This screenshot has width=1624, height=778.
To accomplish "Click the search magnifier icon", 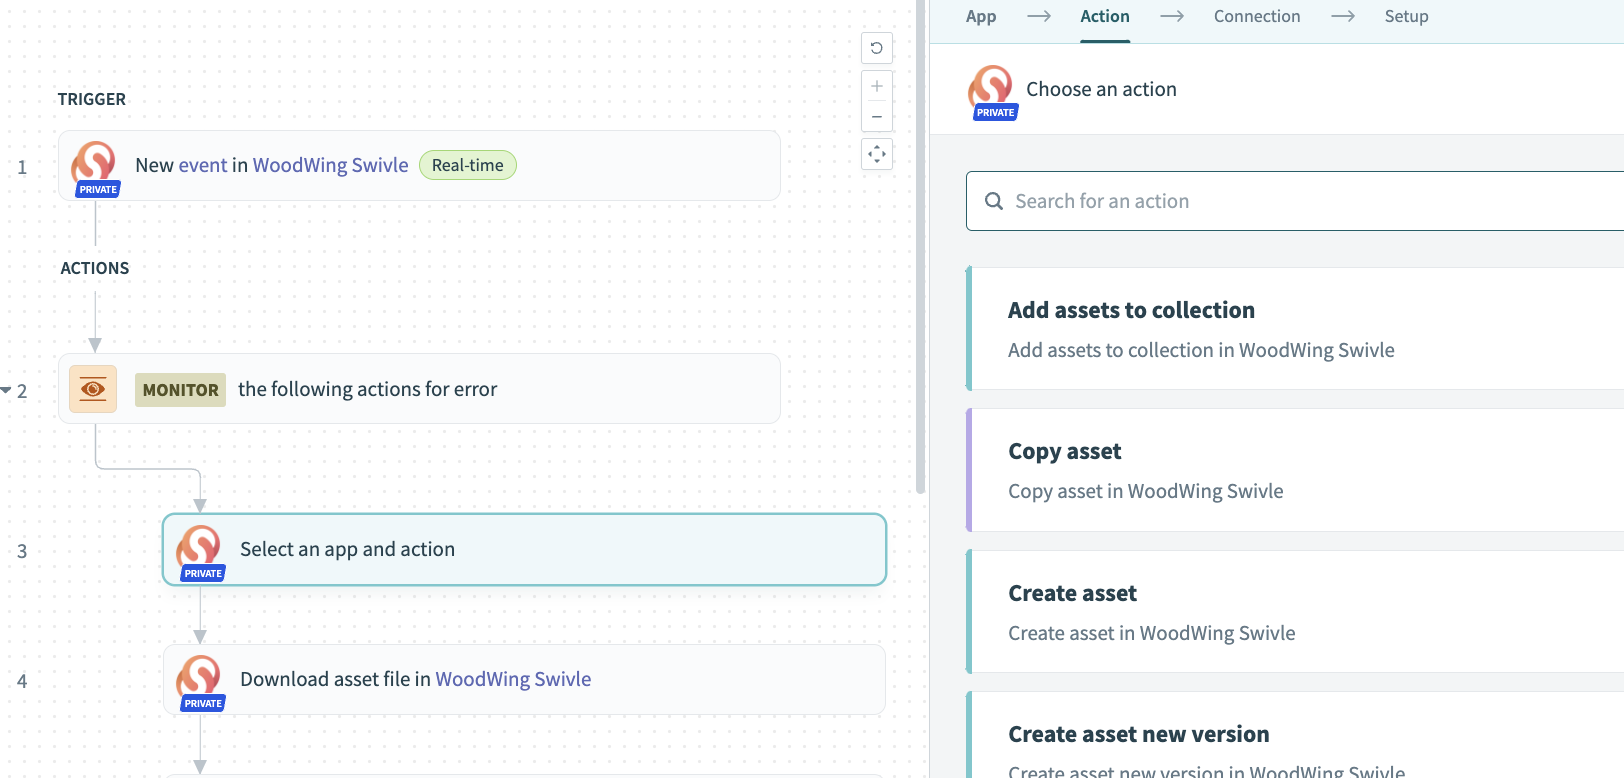I will (994, 201).
